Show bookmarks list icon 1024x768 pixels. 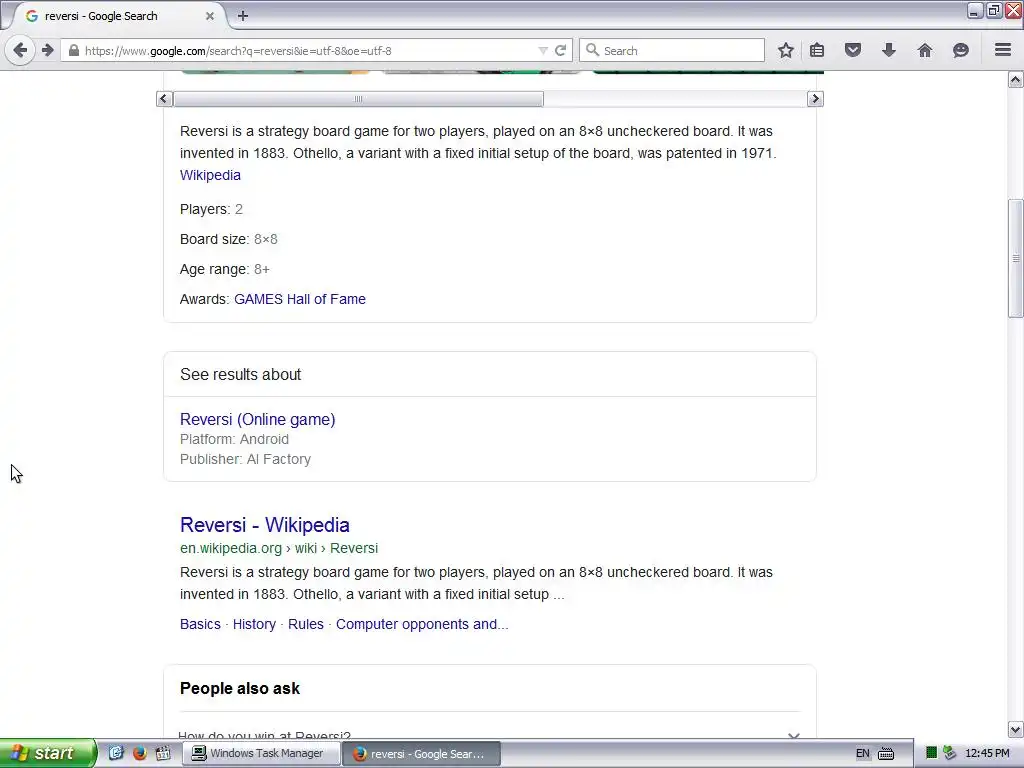(x=817, y=50)
